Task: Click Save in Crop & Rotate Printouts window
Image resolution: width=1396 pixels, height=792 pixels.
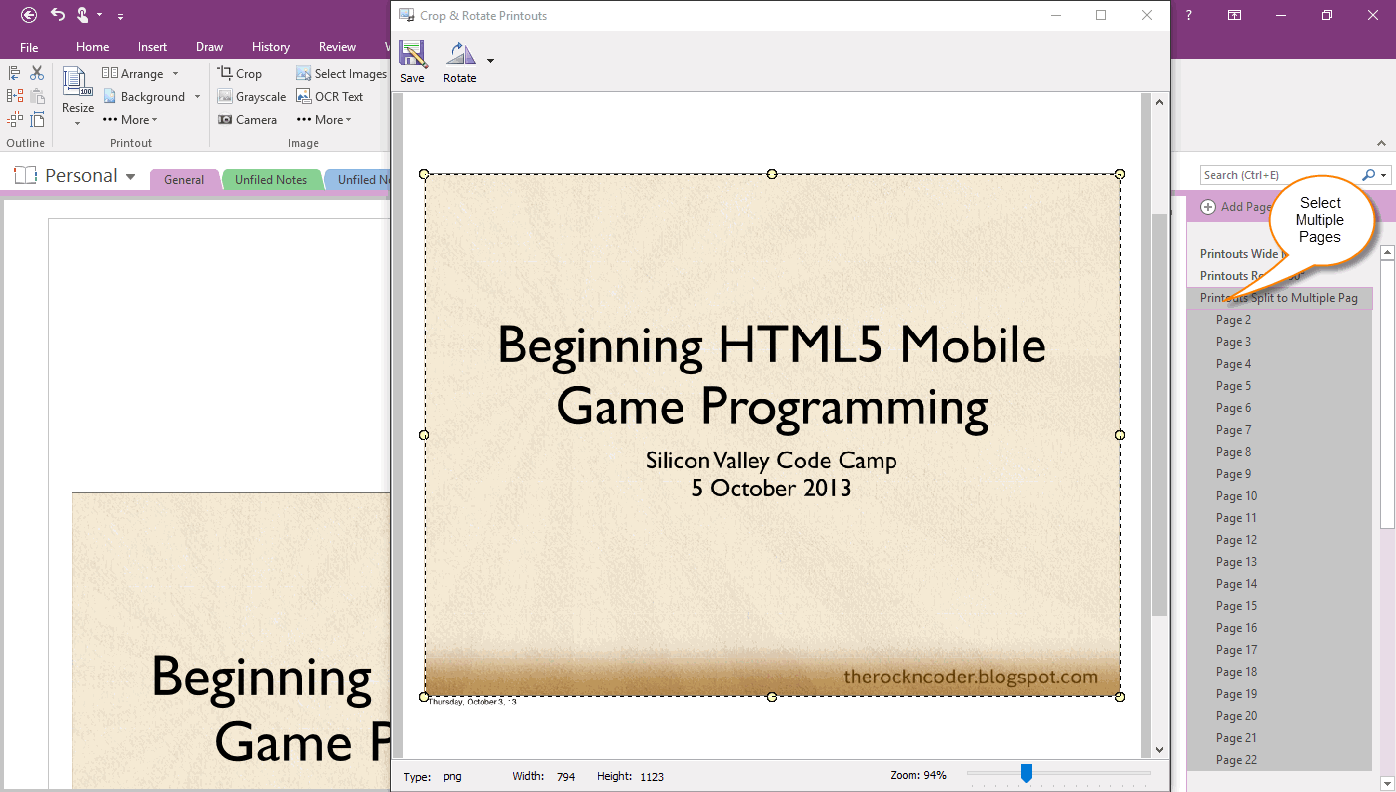Action: pos(412,62)
